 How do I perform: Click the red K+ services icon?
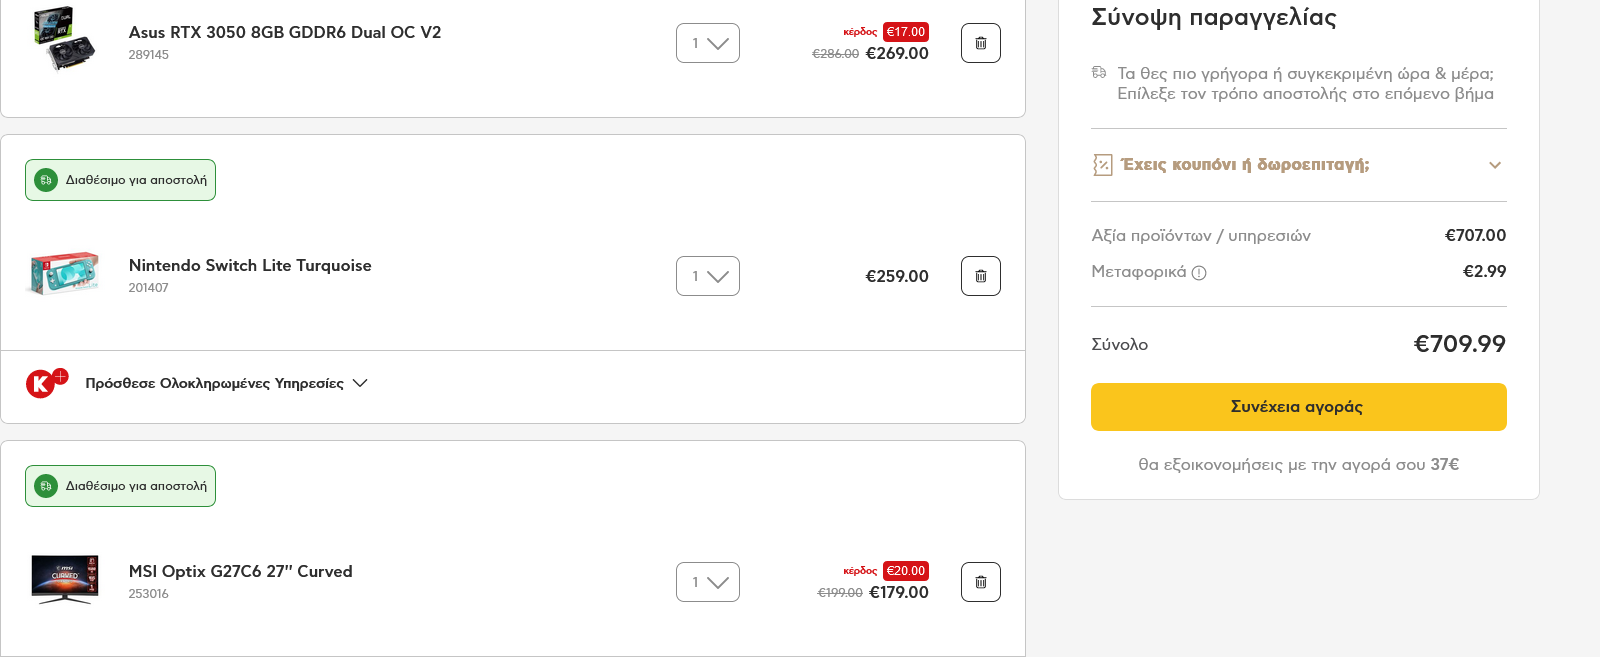click(46, 382)
